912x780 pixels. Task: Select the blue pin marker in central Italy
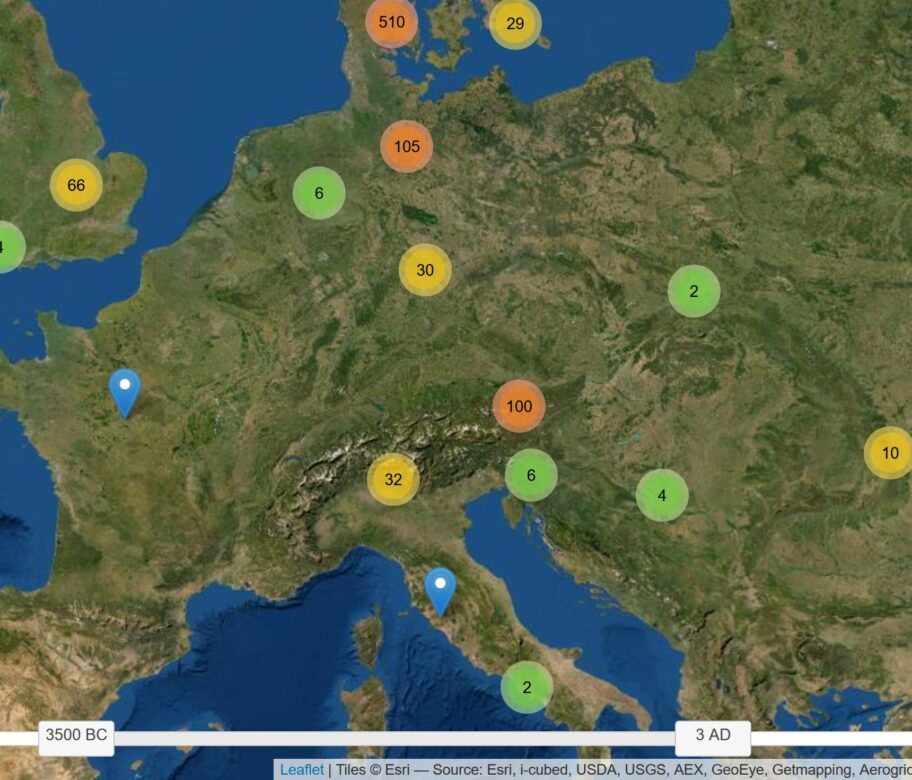(x=440, y=592)
